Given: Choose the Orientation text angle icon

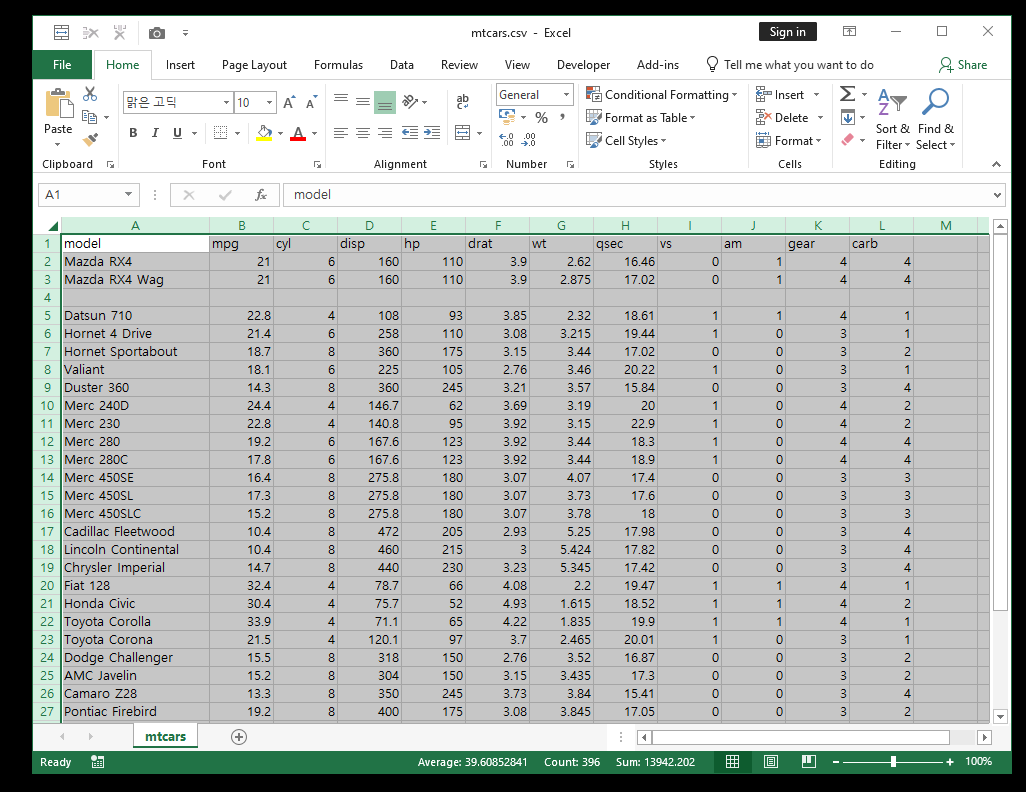Looking at the screenshot, I should coord(410,101).
